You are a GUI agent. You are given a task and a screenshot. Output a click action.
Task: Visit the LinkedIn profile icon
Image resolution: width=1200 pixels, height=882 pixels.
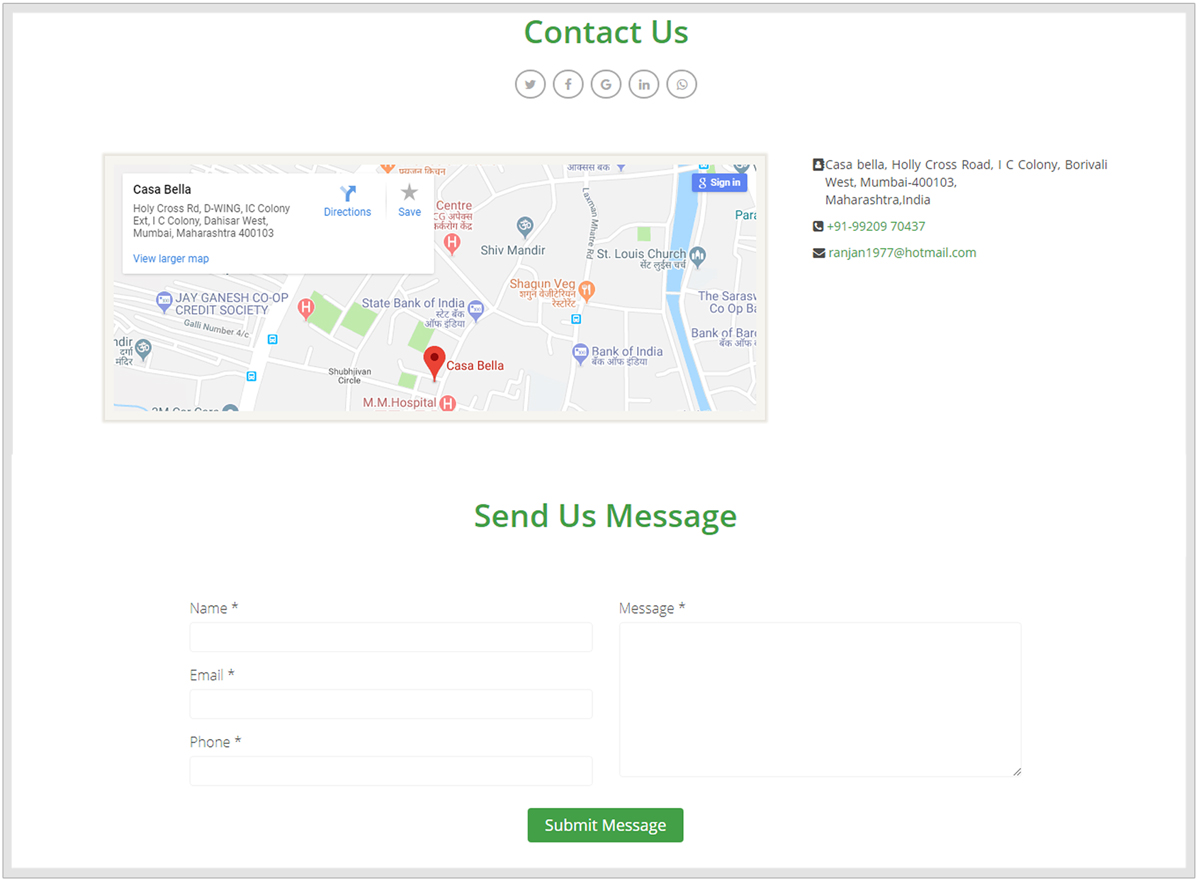coord(644,84)
